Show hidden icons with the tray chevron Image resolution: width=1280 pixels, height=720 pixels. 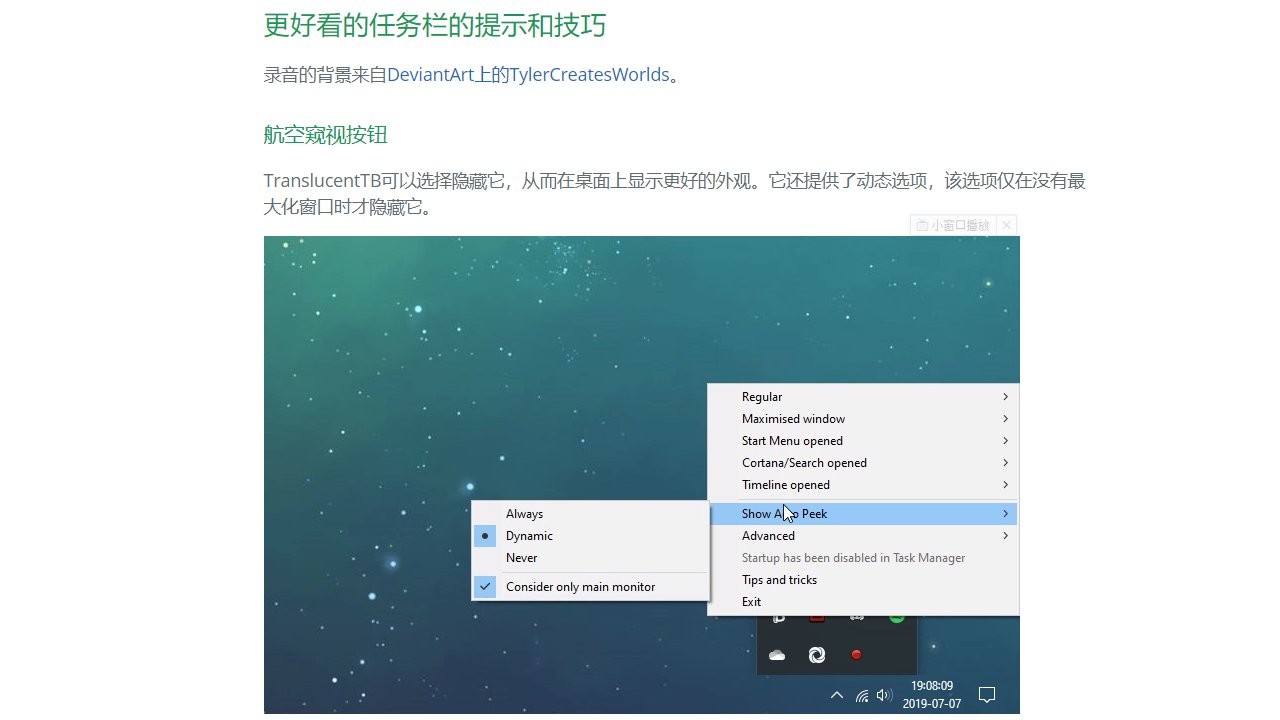click(837, 695)
